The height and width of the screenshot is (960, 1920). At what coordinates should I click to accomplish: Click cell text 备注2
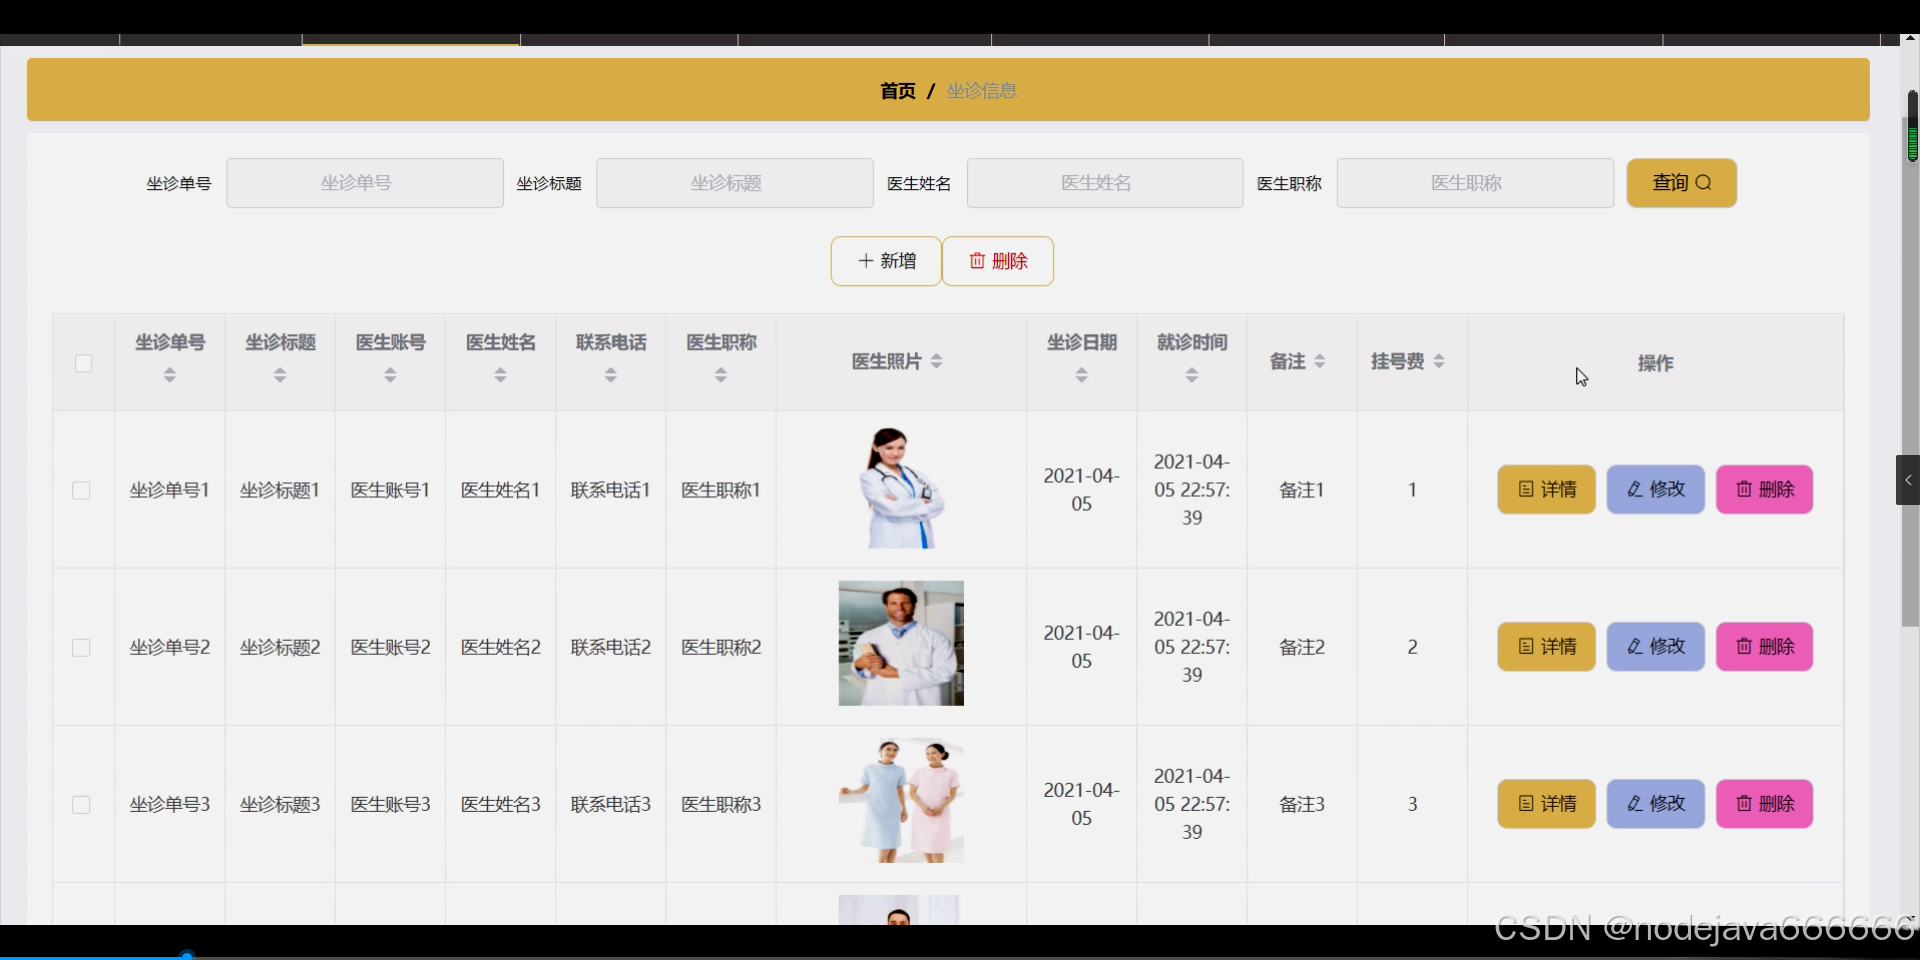(1302, 647)
